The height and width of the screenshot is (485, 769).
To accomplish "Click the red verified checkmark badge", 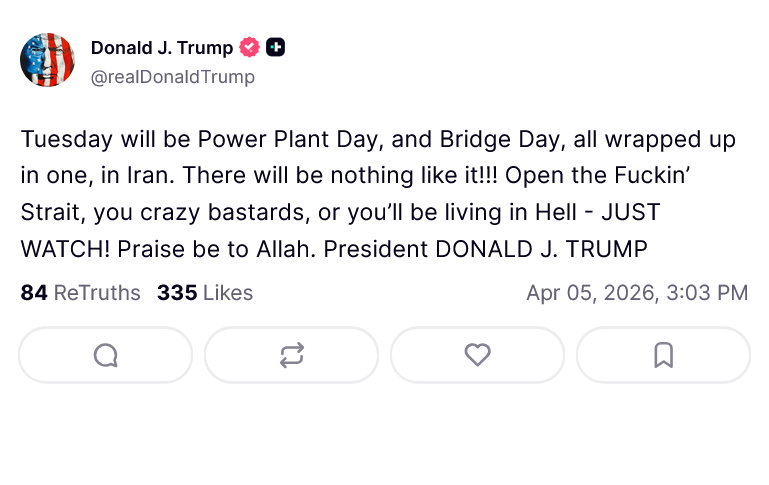I will (249, 47).
